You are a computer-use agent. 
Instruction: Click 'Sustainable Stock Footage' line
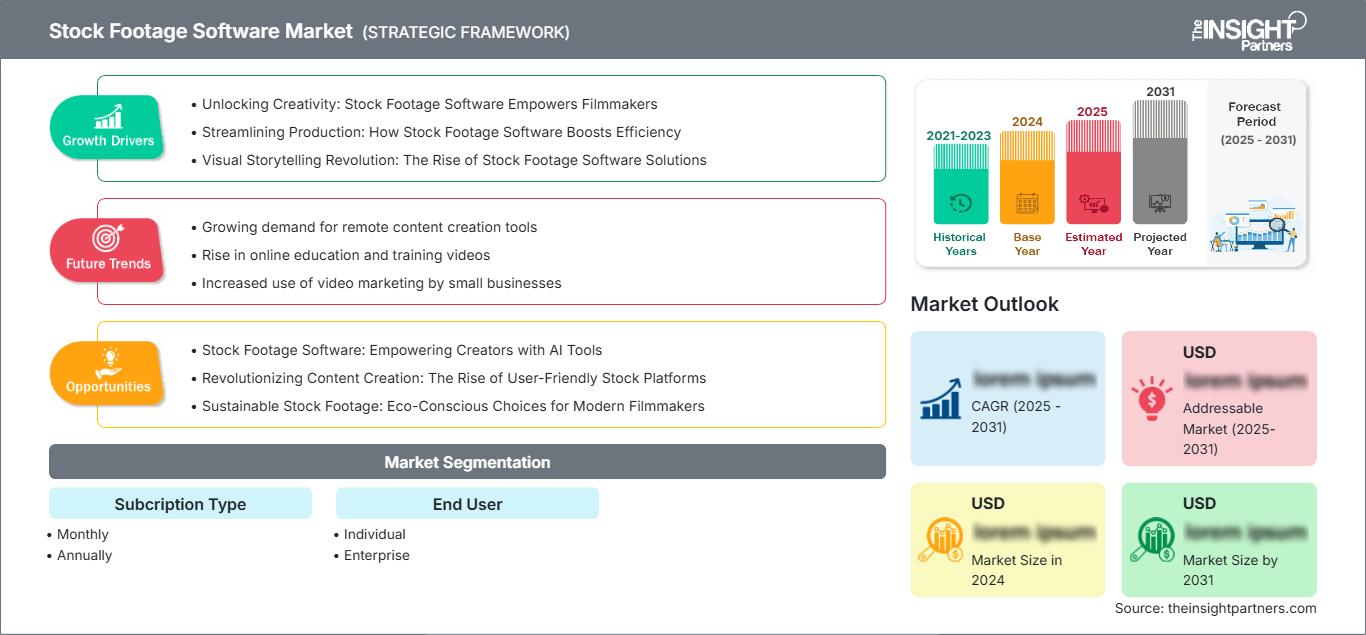(453, 406)
